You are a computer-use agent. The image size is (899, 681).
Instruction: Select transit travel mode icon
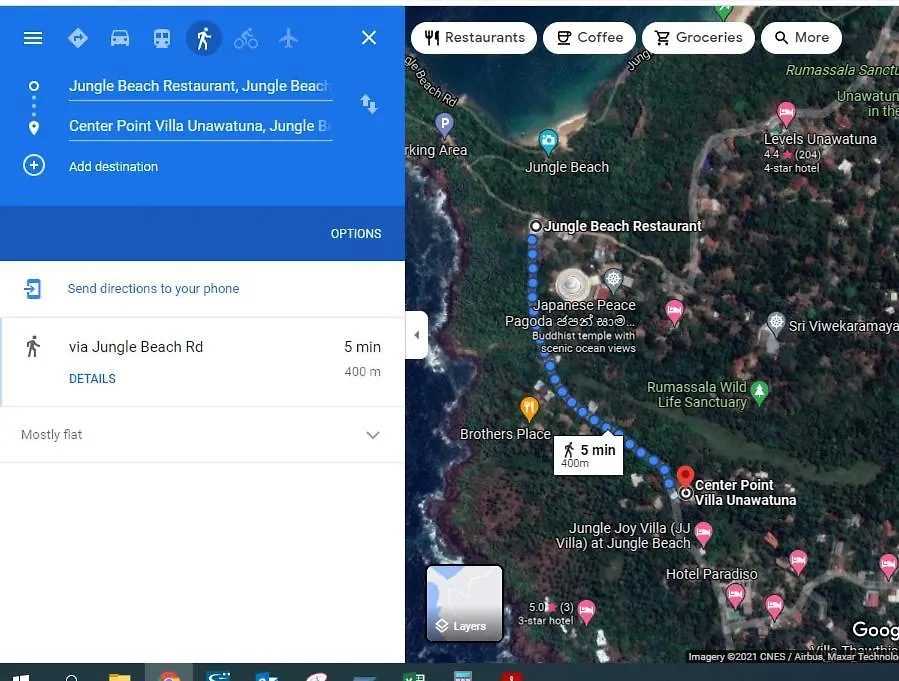point(162,38)
